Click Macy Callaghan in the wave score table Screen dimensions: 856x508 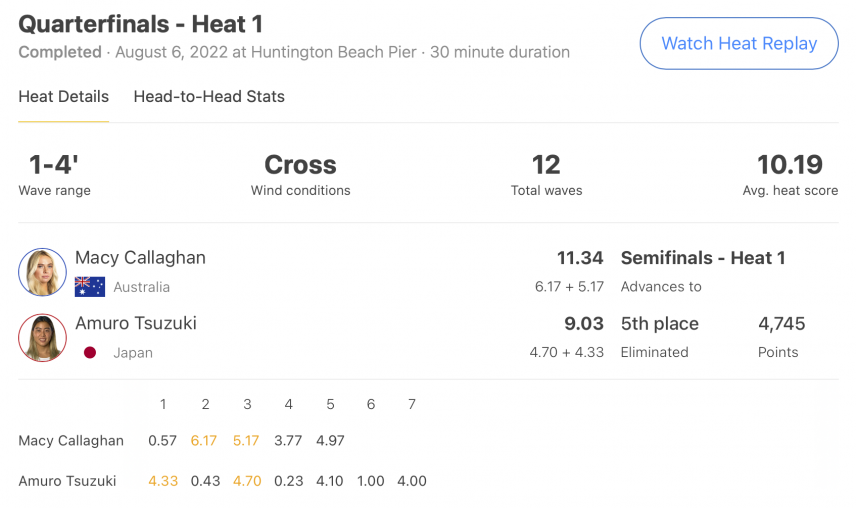point(71,440)
